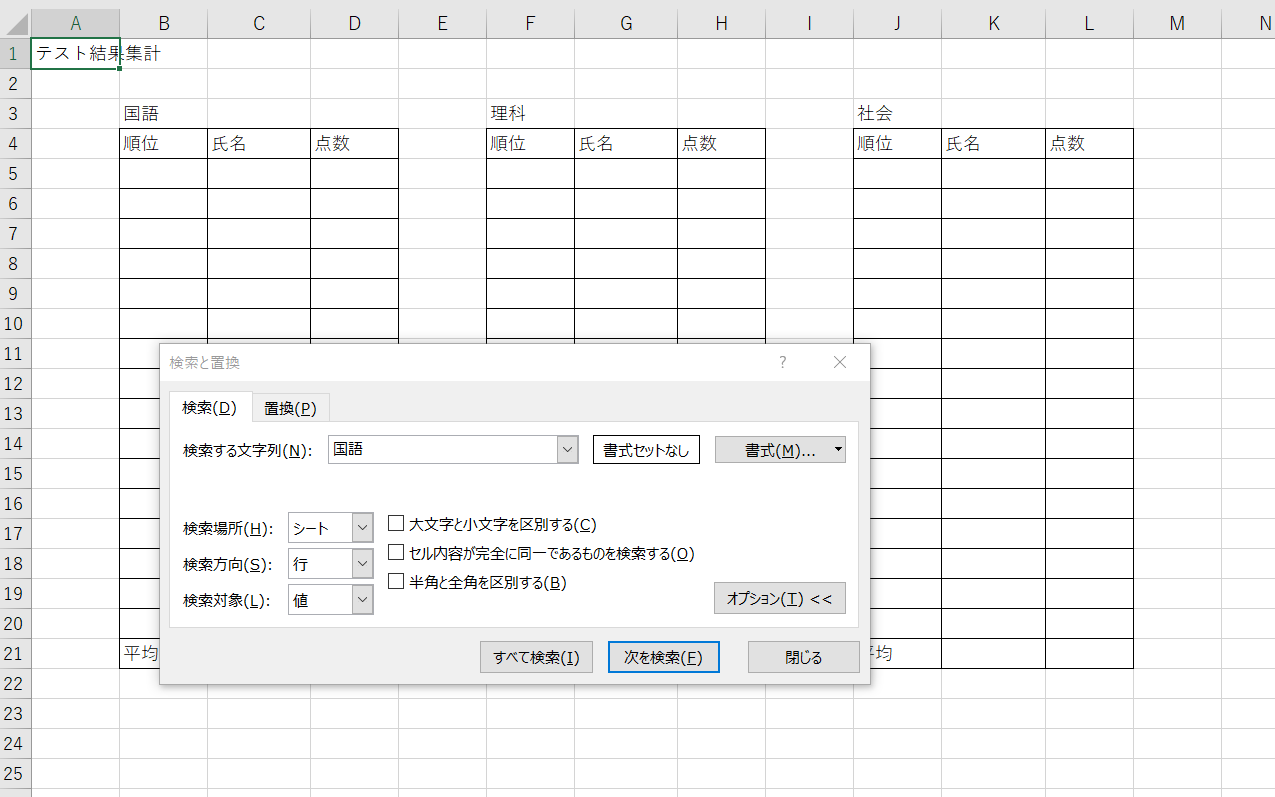
Task: Open the 検索場所 dropdown showing シート
Action: pyautogui.click(x=362, y=528)
